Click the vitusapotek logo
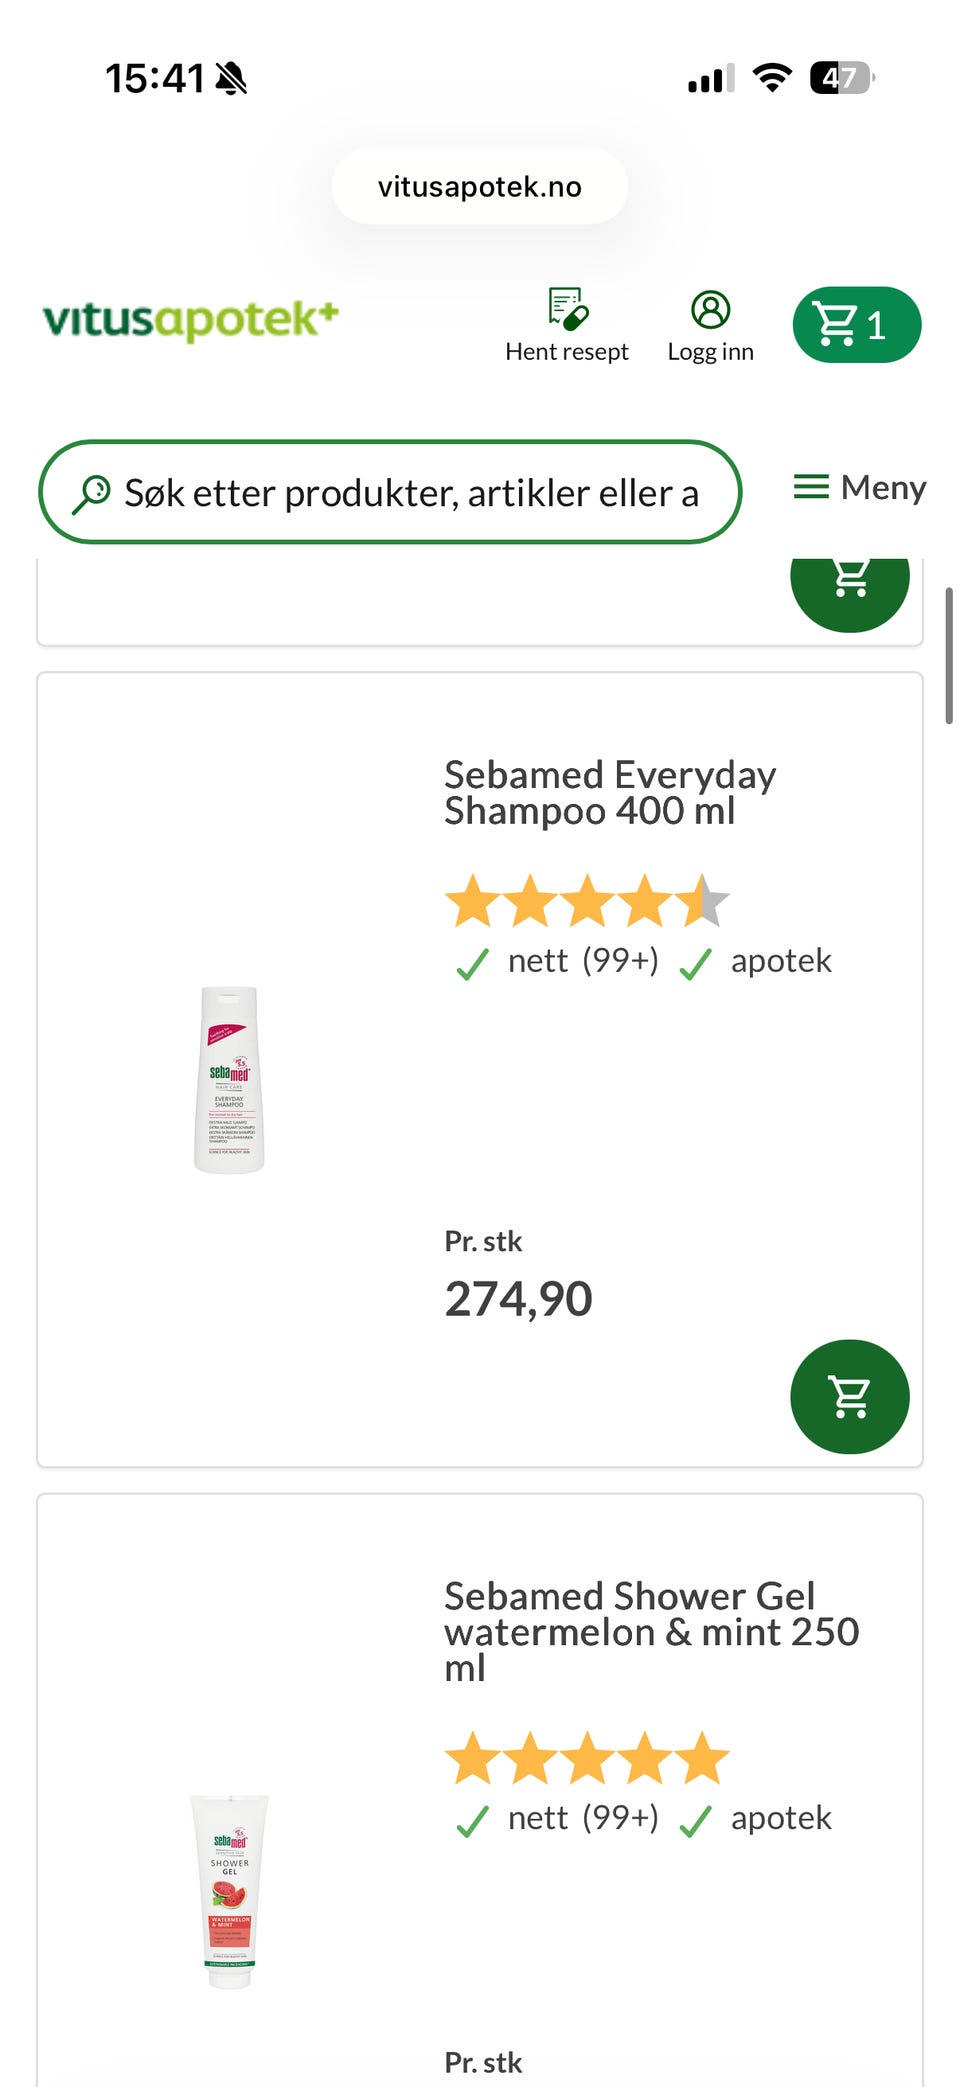This screenshot has height=2087, width=960. point(190,320)
